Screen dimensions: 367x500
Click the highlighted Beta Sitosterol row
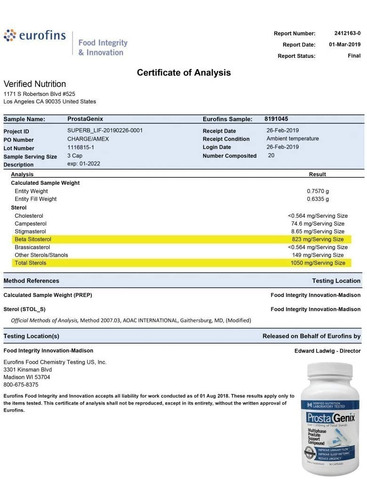[x=182, y=239]
